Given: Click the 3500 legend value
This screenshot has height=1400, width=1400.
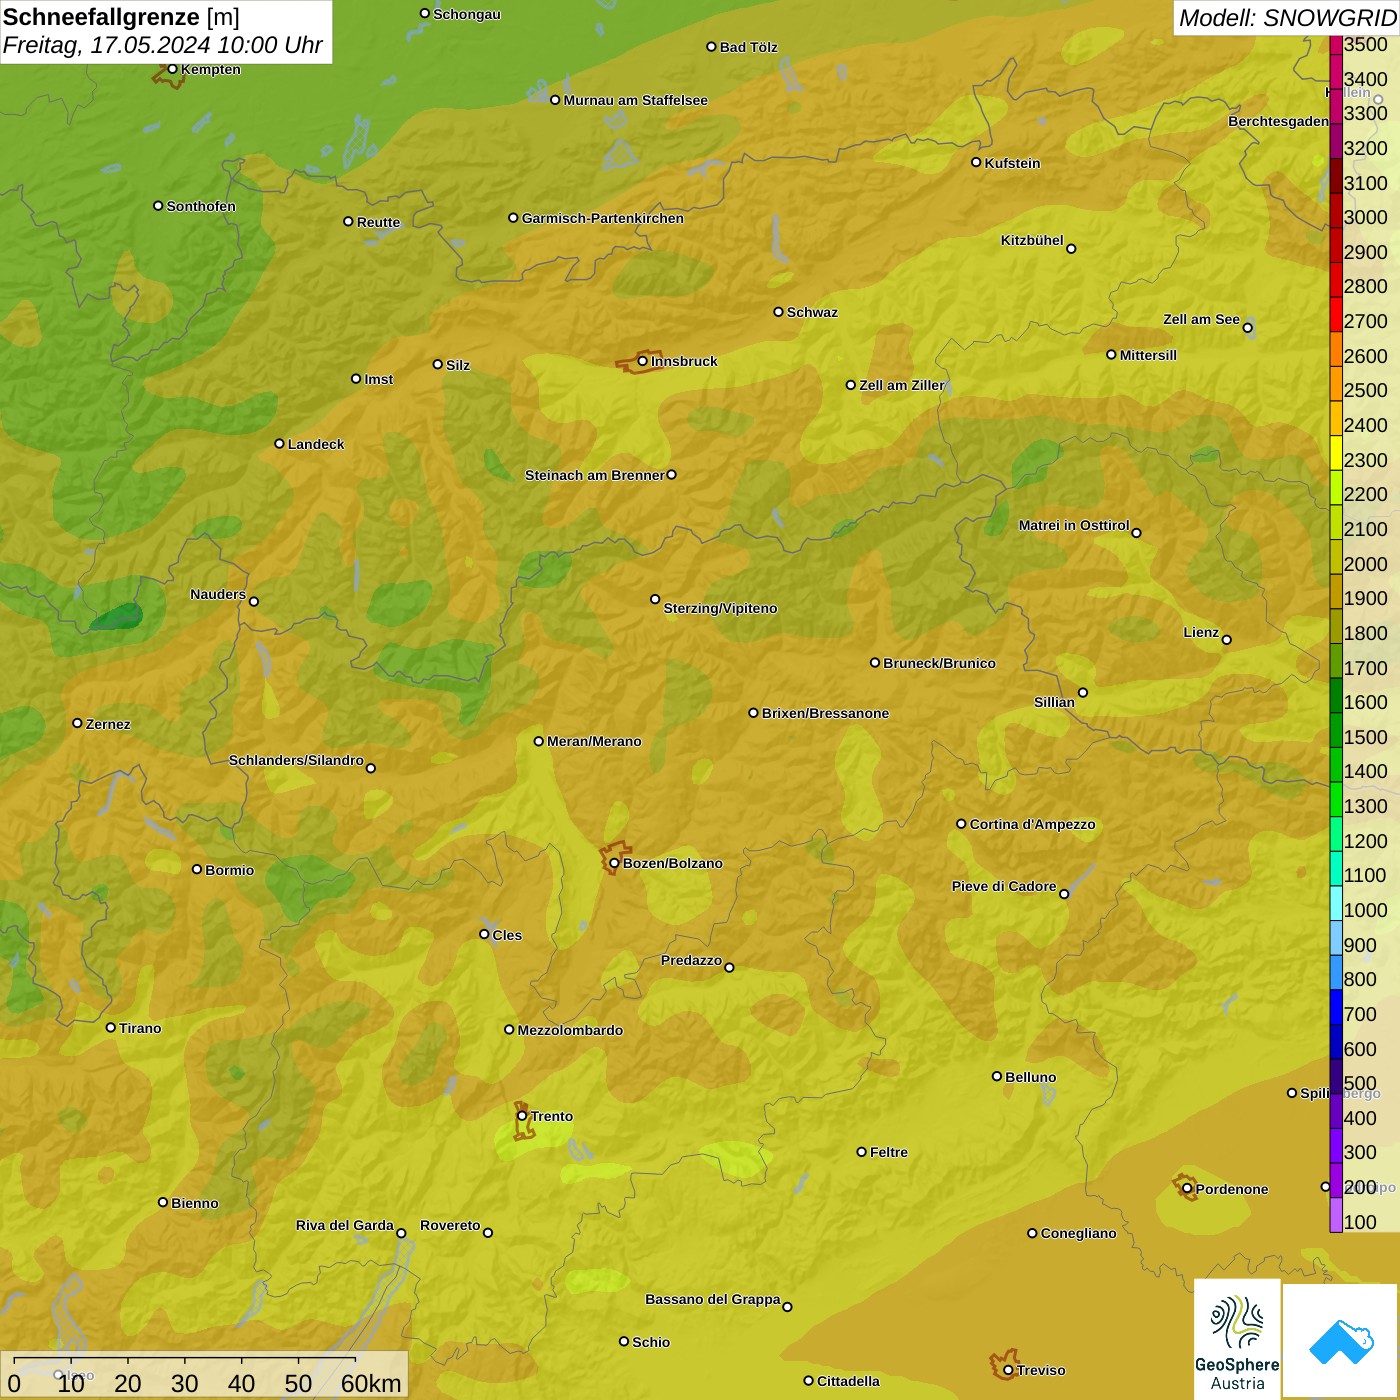Looking at the screenshot, I should 1366,45.
